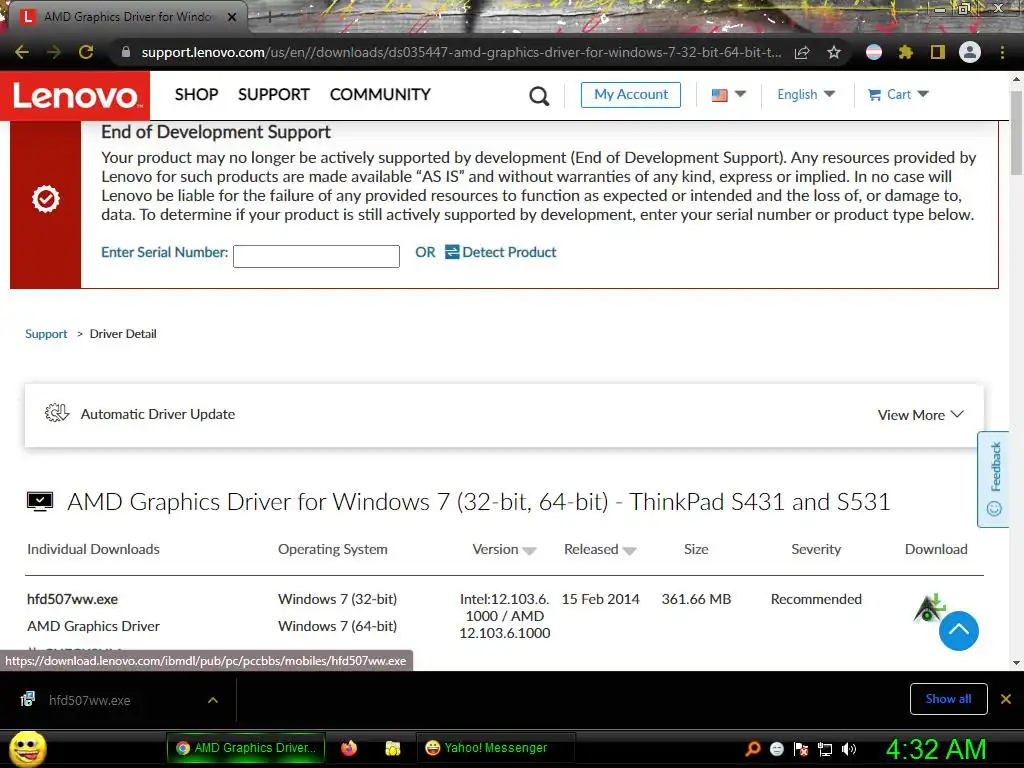Click the scrollbar down arrow
1024x768 pixels.
(1016, 663)
